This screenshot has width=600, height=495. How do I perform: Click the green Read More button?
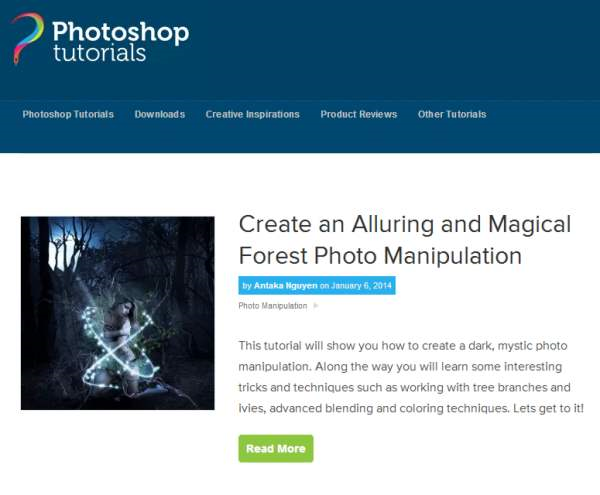pos(276,449)
